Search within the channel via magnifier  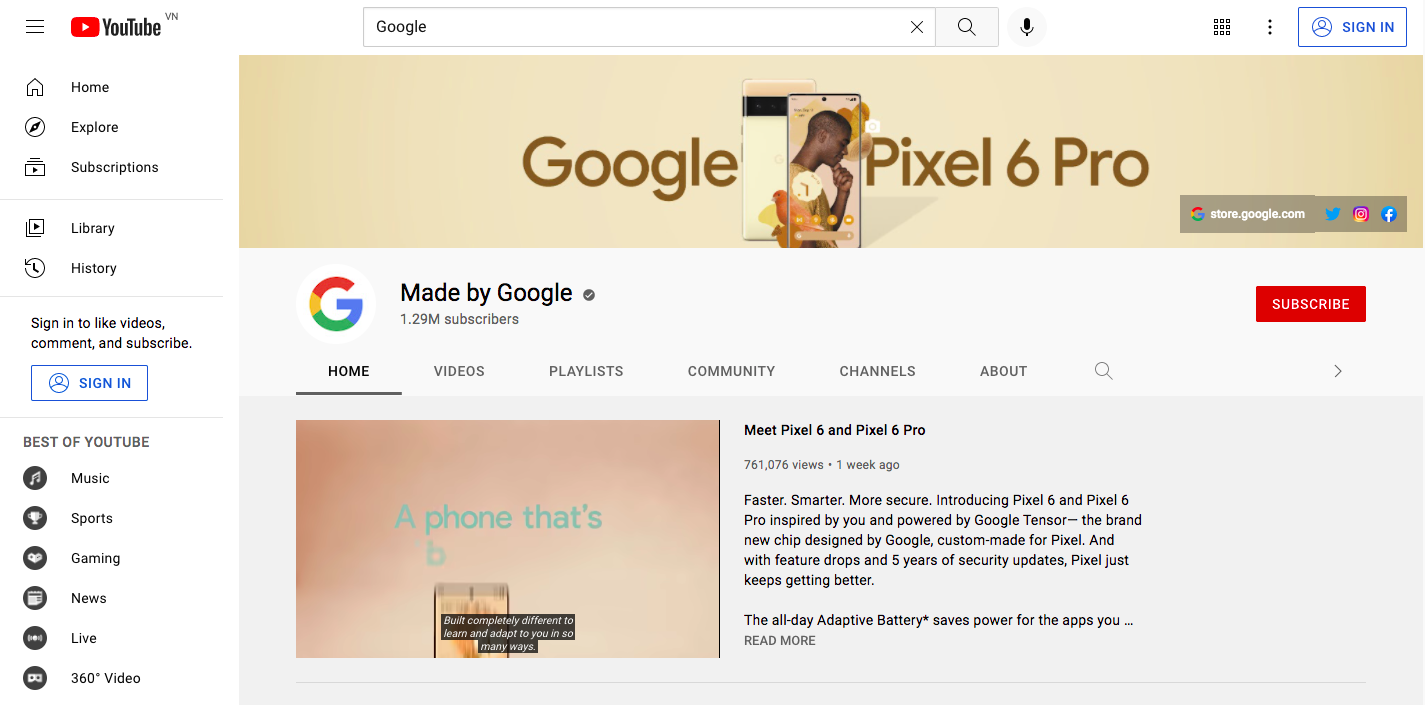click(x=1103, y=371)
